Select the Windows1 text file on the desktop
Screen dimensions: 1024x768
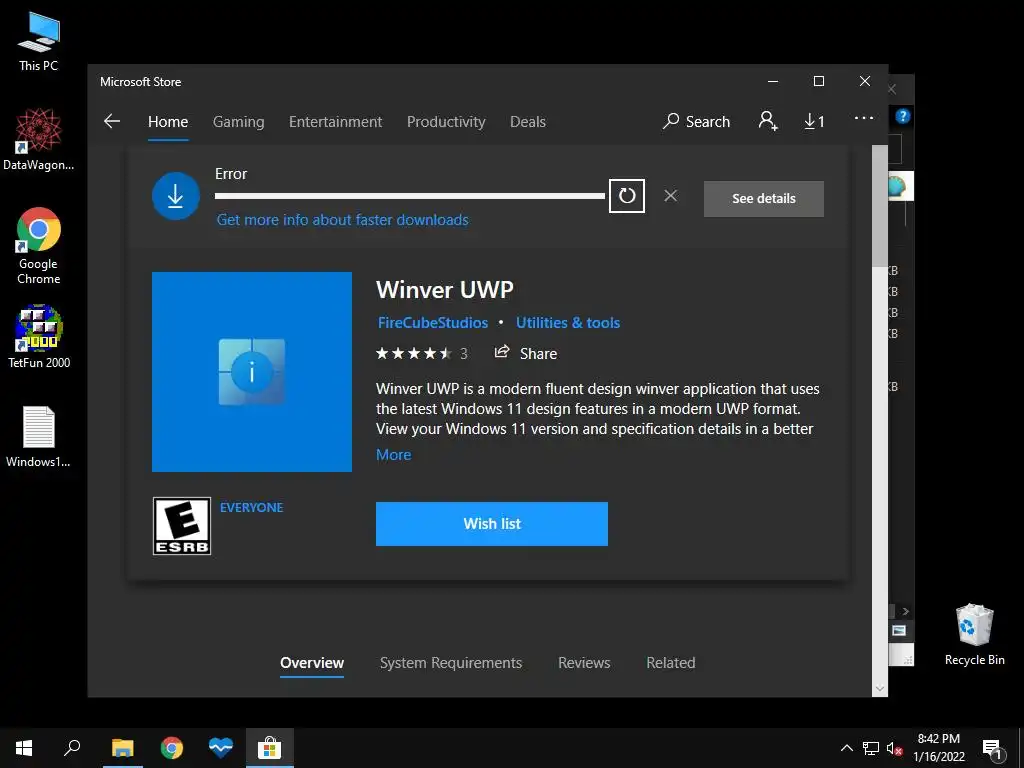pos(39,437)
